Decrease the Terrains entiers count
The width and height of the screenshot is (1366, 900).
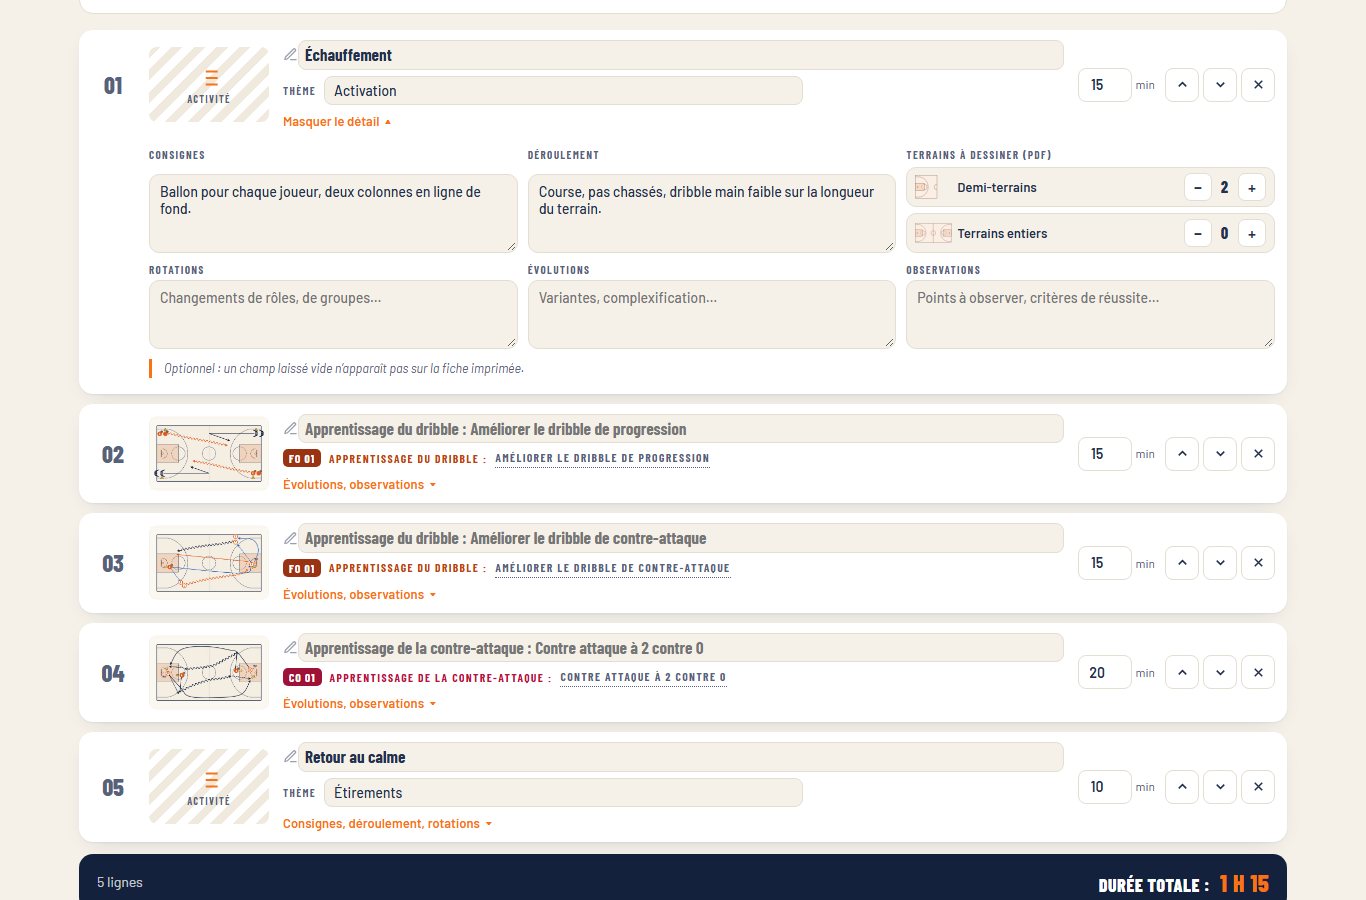tap(1198, 233)
